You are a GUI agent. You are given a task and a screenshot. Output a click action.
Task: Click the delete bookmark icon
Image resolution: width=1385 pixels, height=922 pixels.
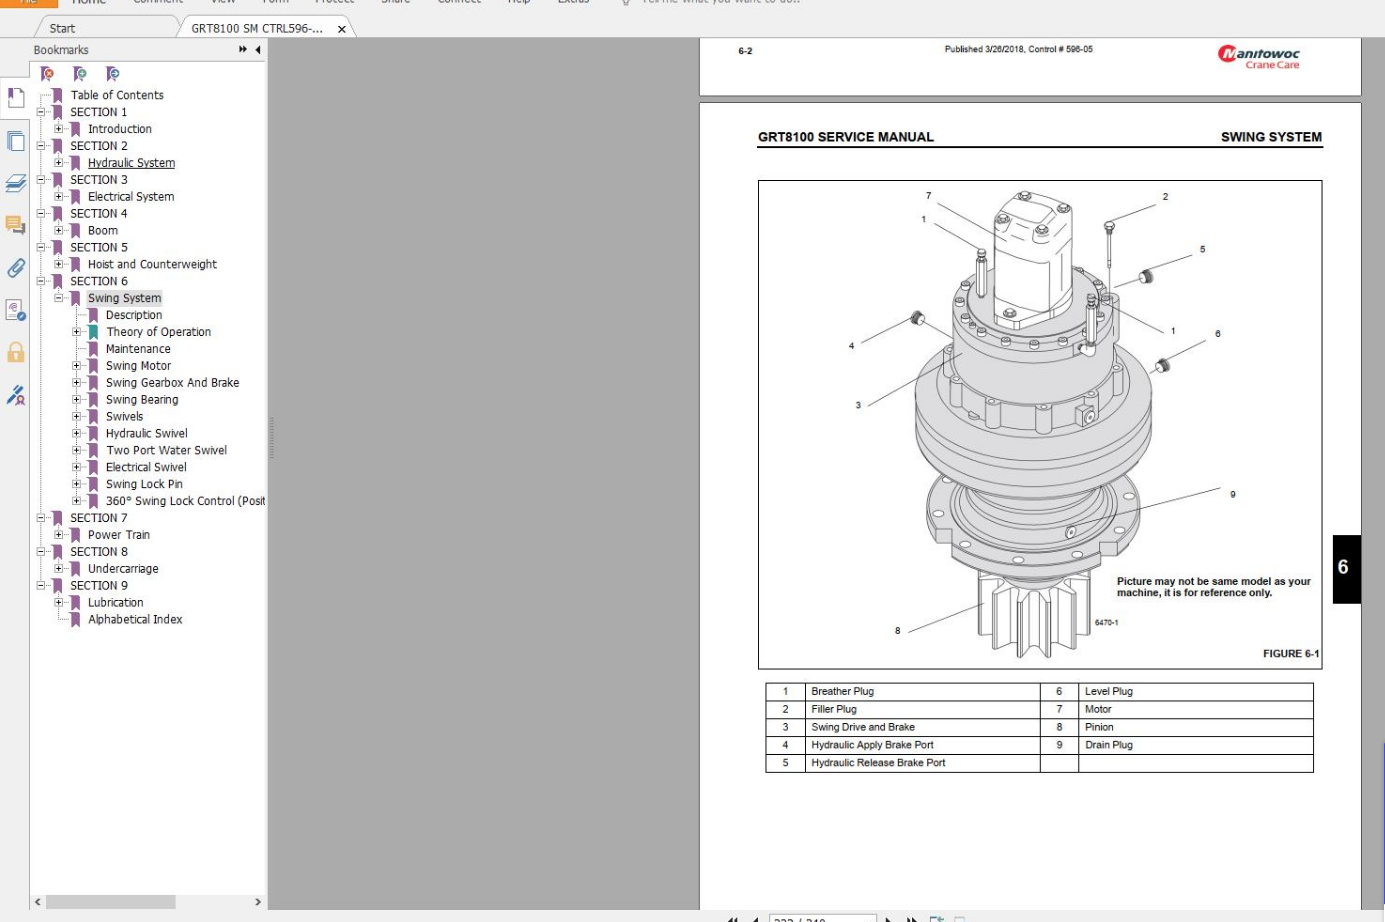(47, 74)
